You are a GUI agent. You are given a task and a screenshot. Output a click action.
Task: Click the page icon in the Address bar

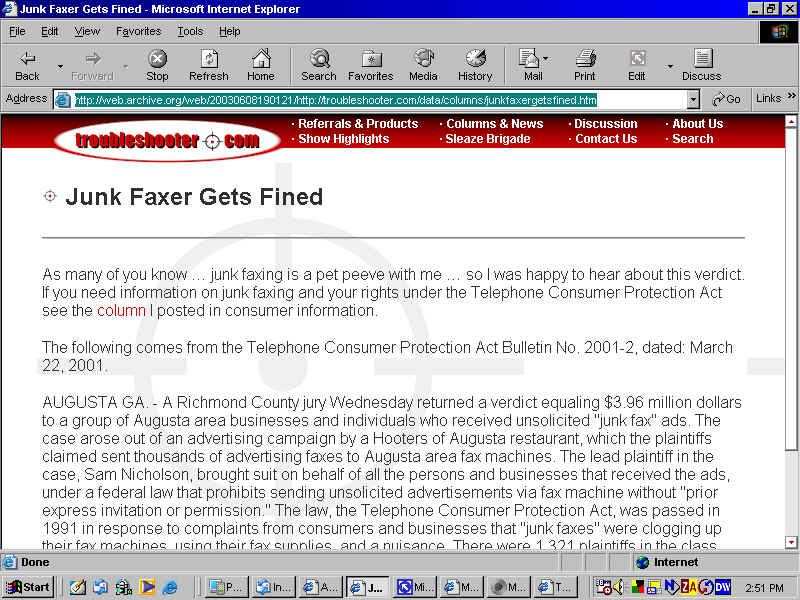tap(63, 99)
